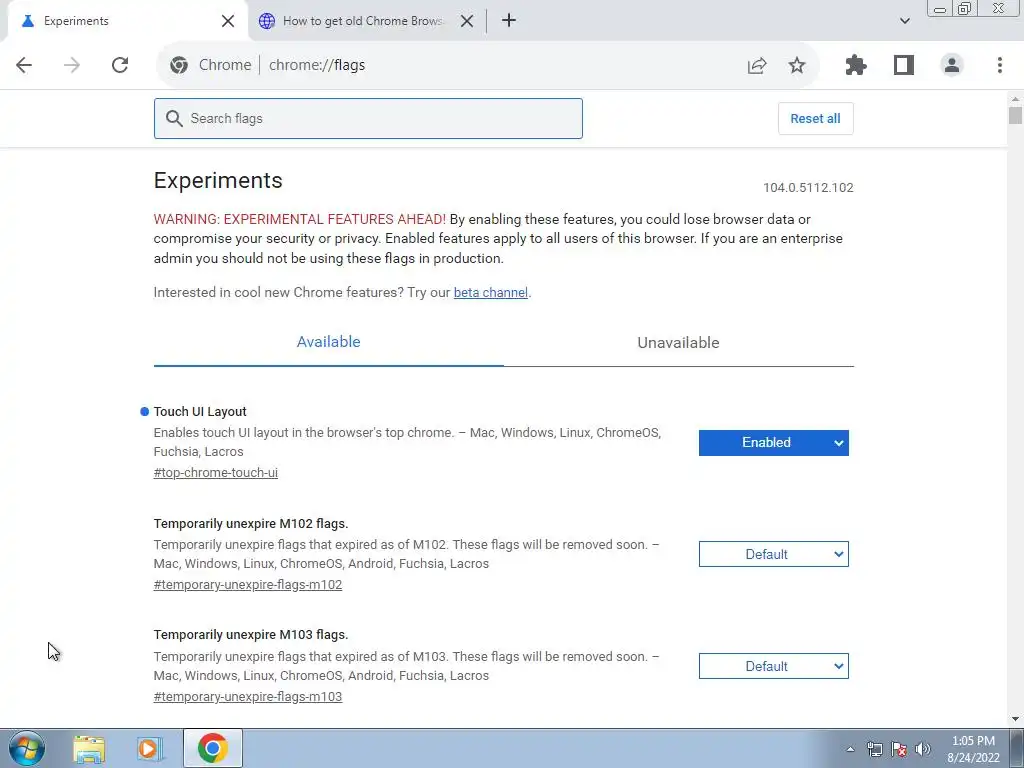
Task: Open Touch UI Layout Enabled dropdown
Action: tap(773, 443)
